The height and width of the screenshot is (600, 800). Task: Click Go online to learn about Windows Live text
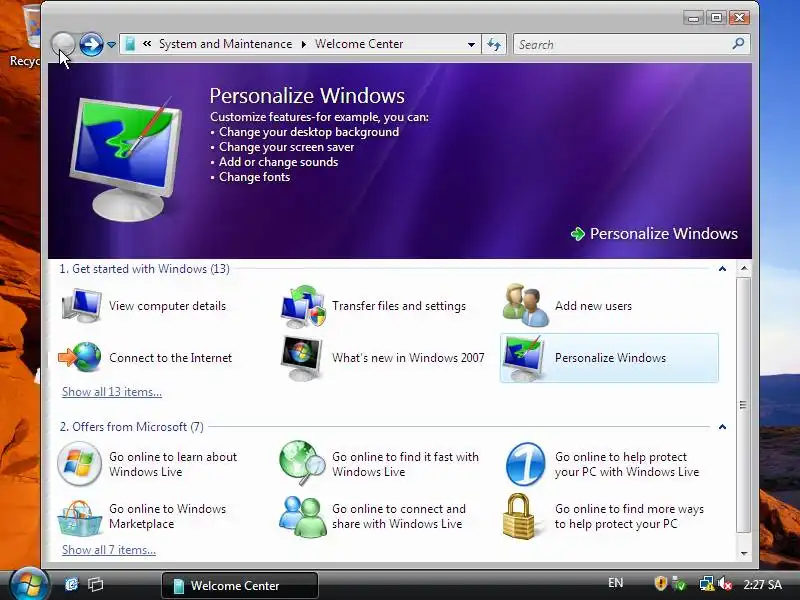173,464
